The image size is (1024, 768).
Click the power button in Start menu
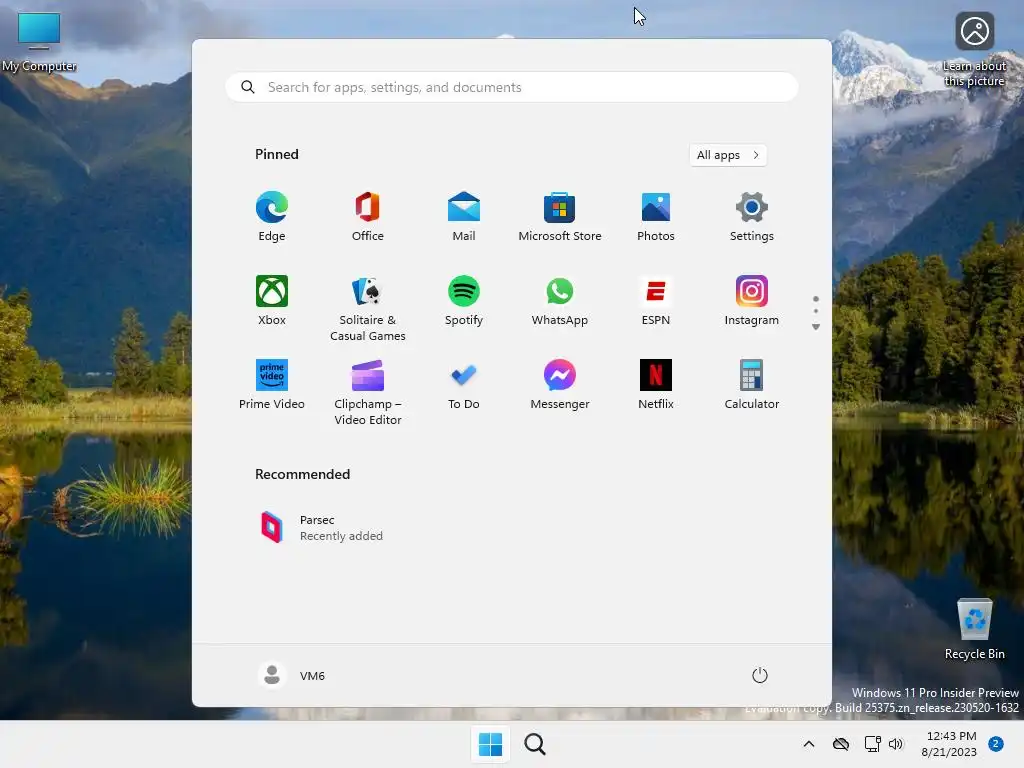tap(760, 675)
